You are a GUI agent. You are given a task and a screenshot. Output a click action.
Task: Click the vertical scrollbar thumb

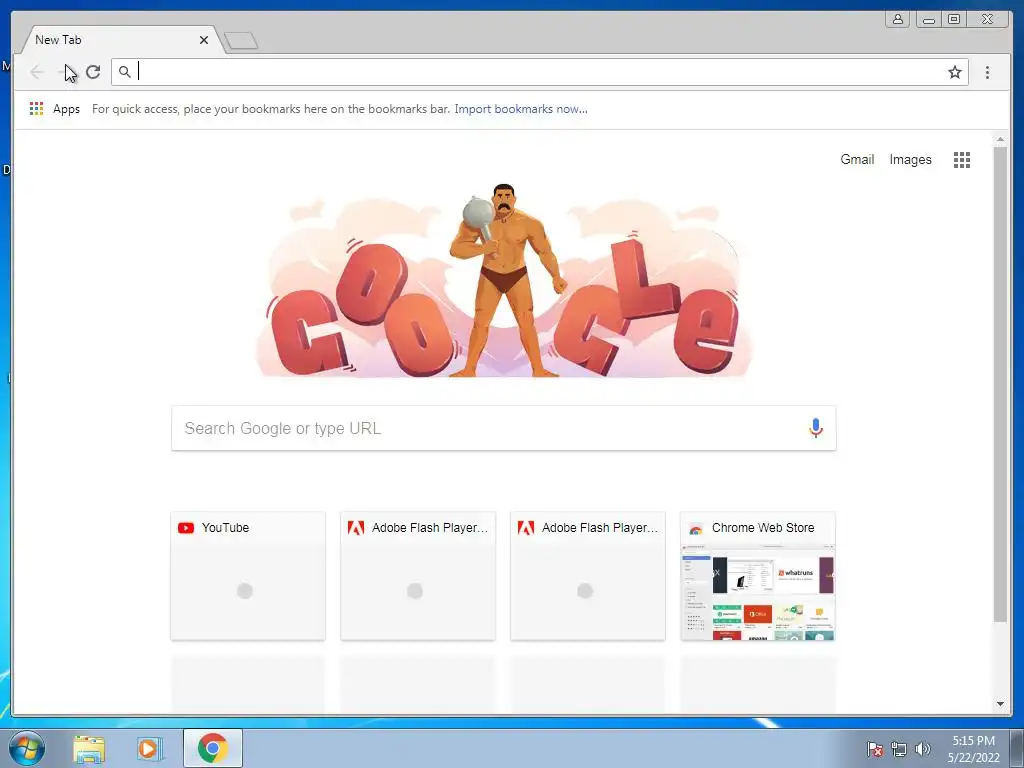1000,384
